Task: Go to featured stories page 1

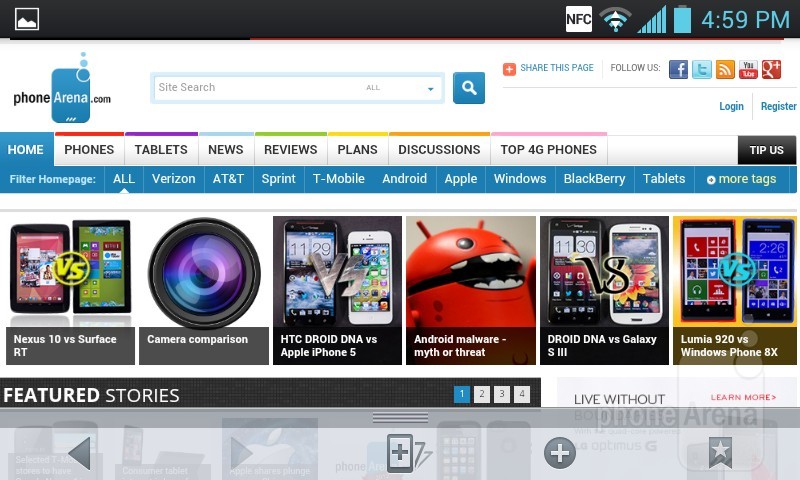Action: pos(462,394)
